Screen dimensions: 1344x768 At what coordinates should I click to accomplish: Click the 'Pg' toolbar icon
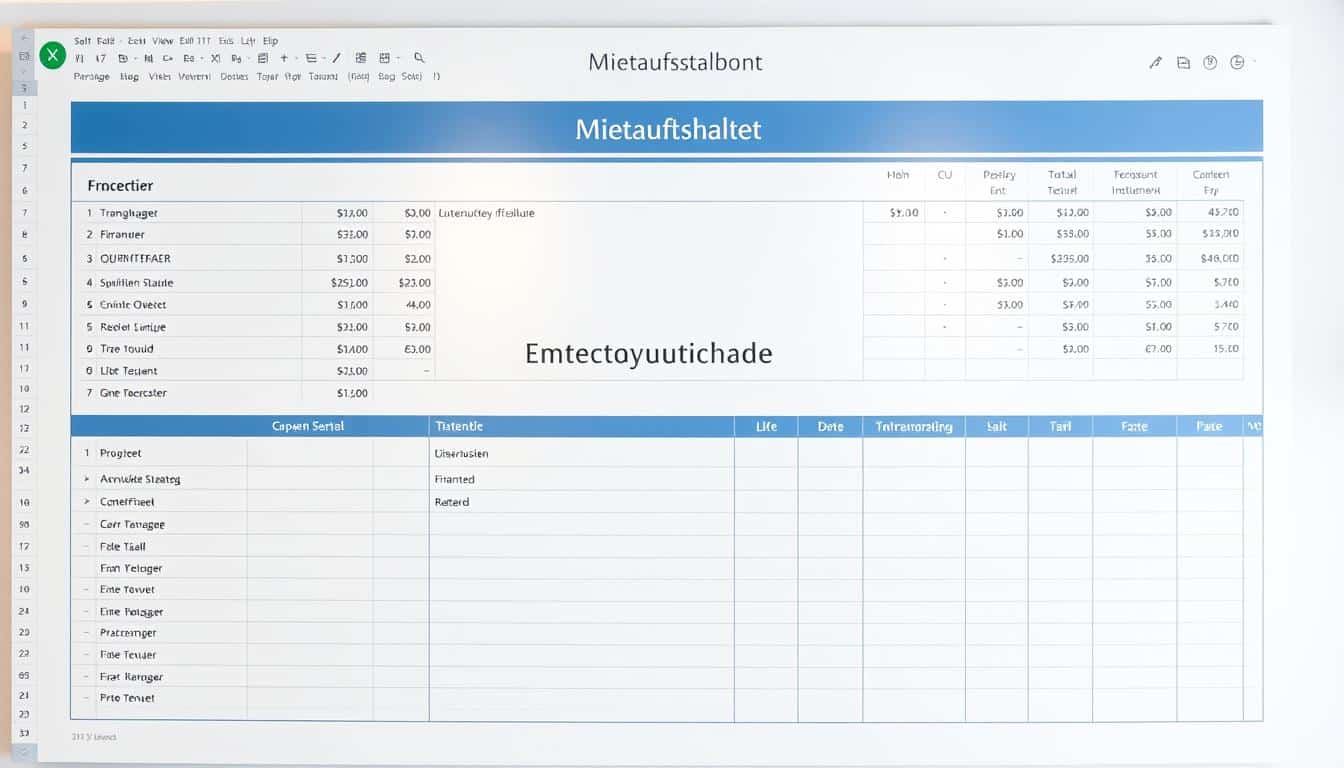[236, 58]
